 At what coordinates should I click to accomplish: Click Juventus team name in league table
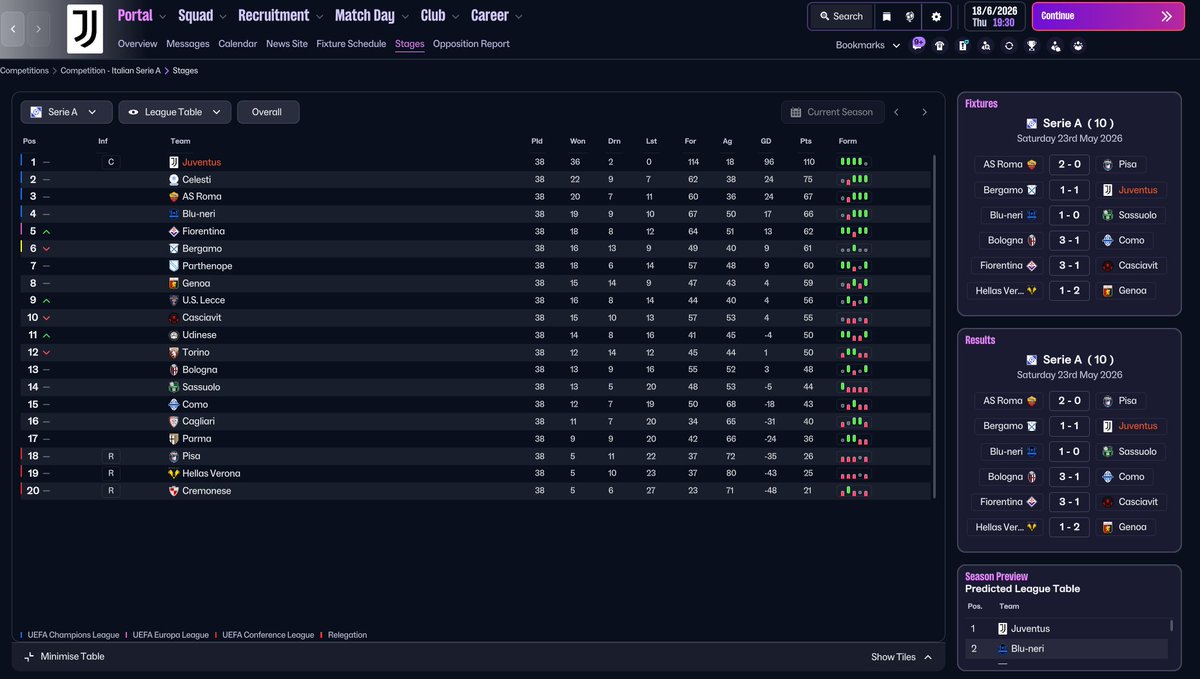point(201,162)
